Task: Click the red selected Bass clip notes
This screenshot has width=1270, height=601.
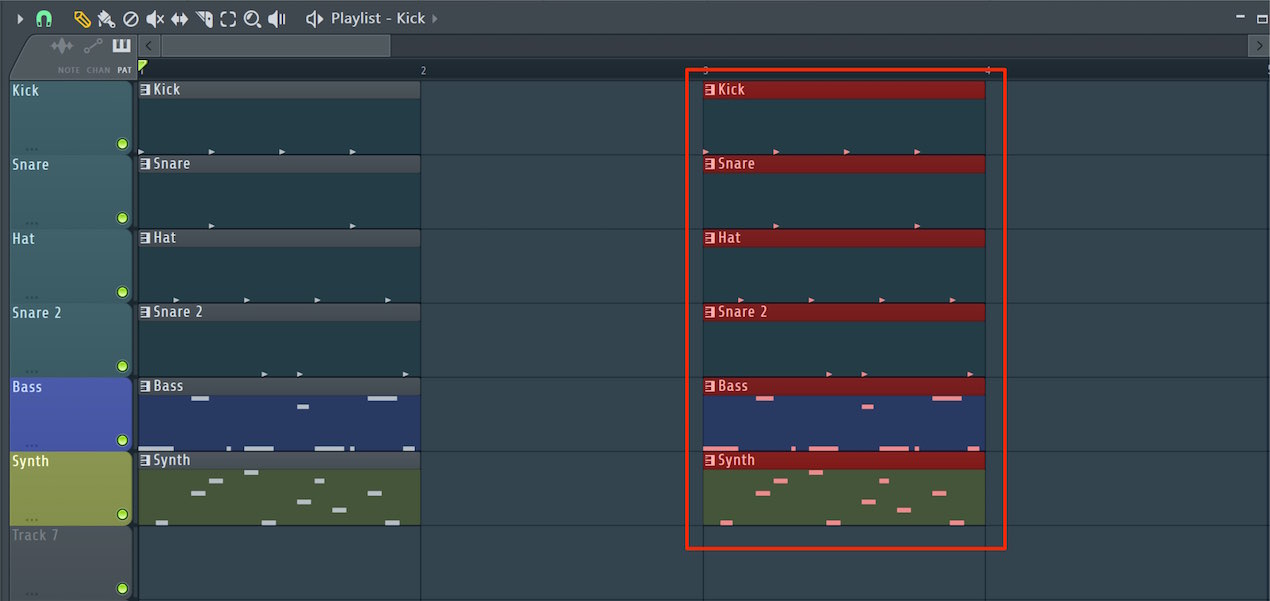Action: tap(844, 423)
